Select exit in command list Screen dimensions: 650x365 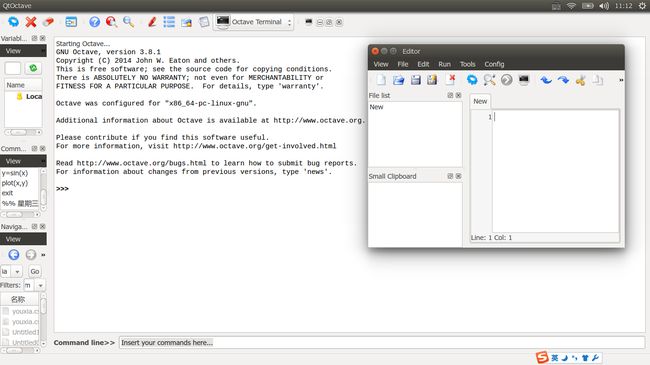(7, 193)
